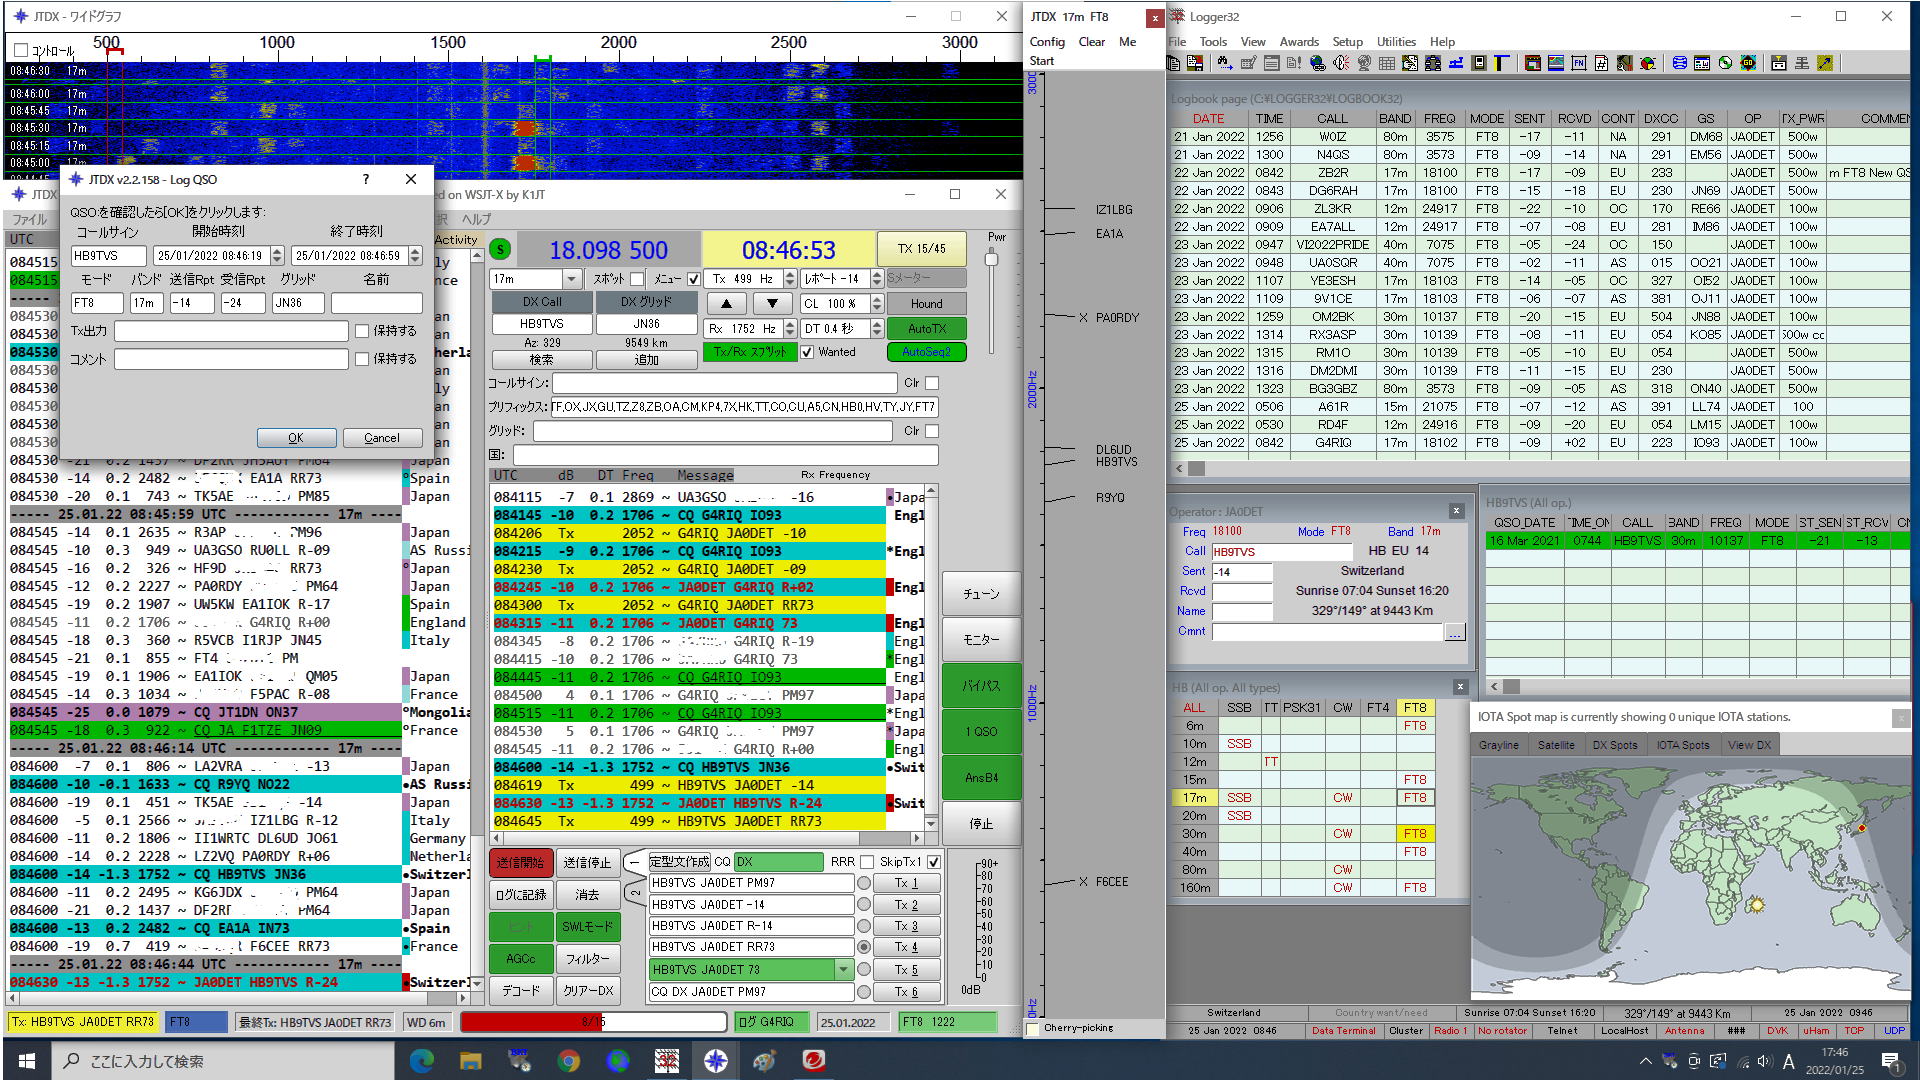The width and height of the screenshot is (1920, 1080).
Task: Click the JTDX app icon in the taskbar
Action: coord(715,1060)
